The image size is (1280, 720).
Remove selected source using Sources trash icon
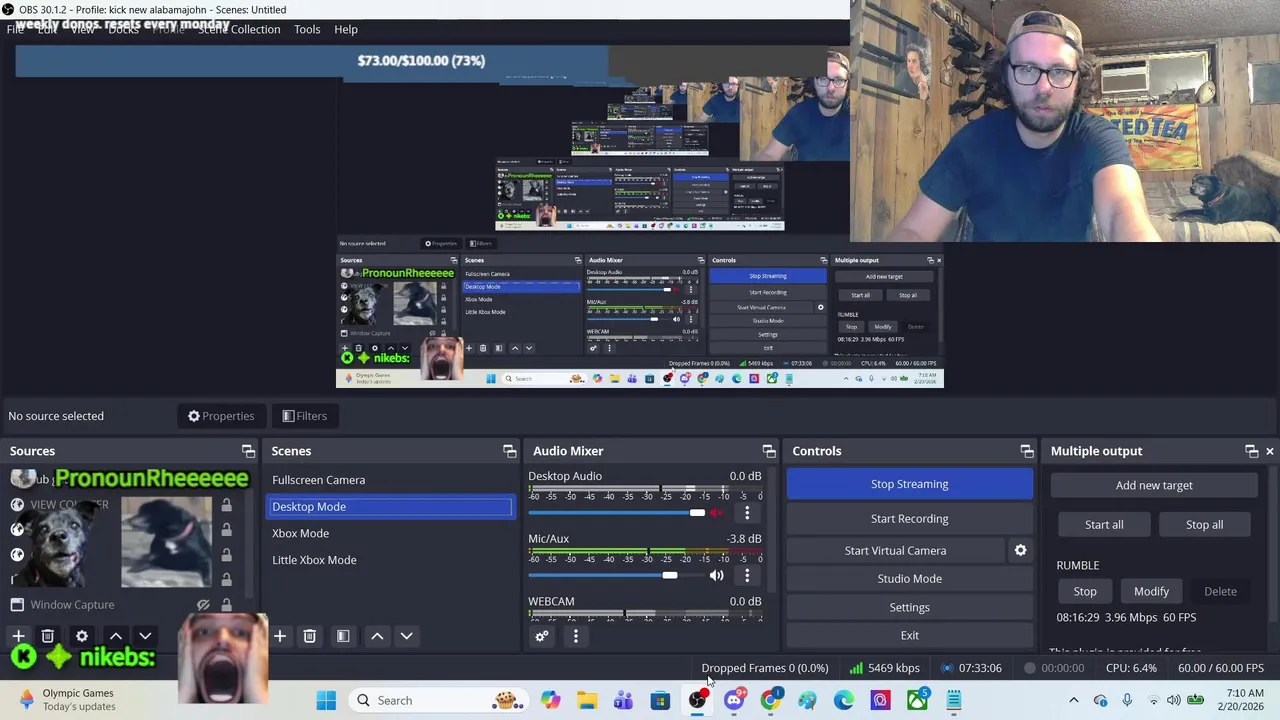coord(47,636)
